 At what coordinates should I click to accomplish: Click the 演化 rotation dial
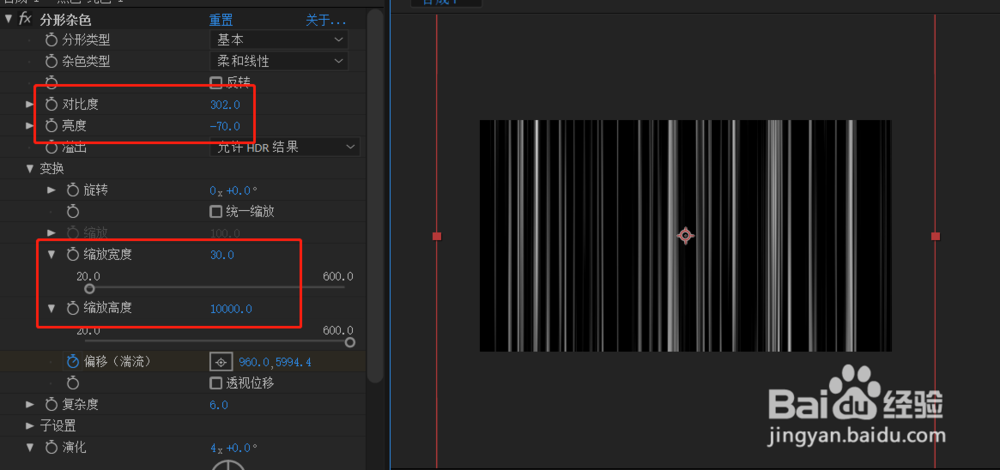coord(228,465)
